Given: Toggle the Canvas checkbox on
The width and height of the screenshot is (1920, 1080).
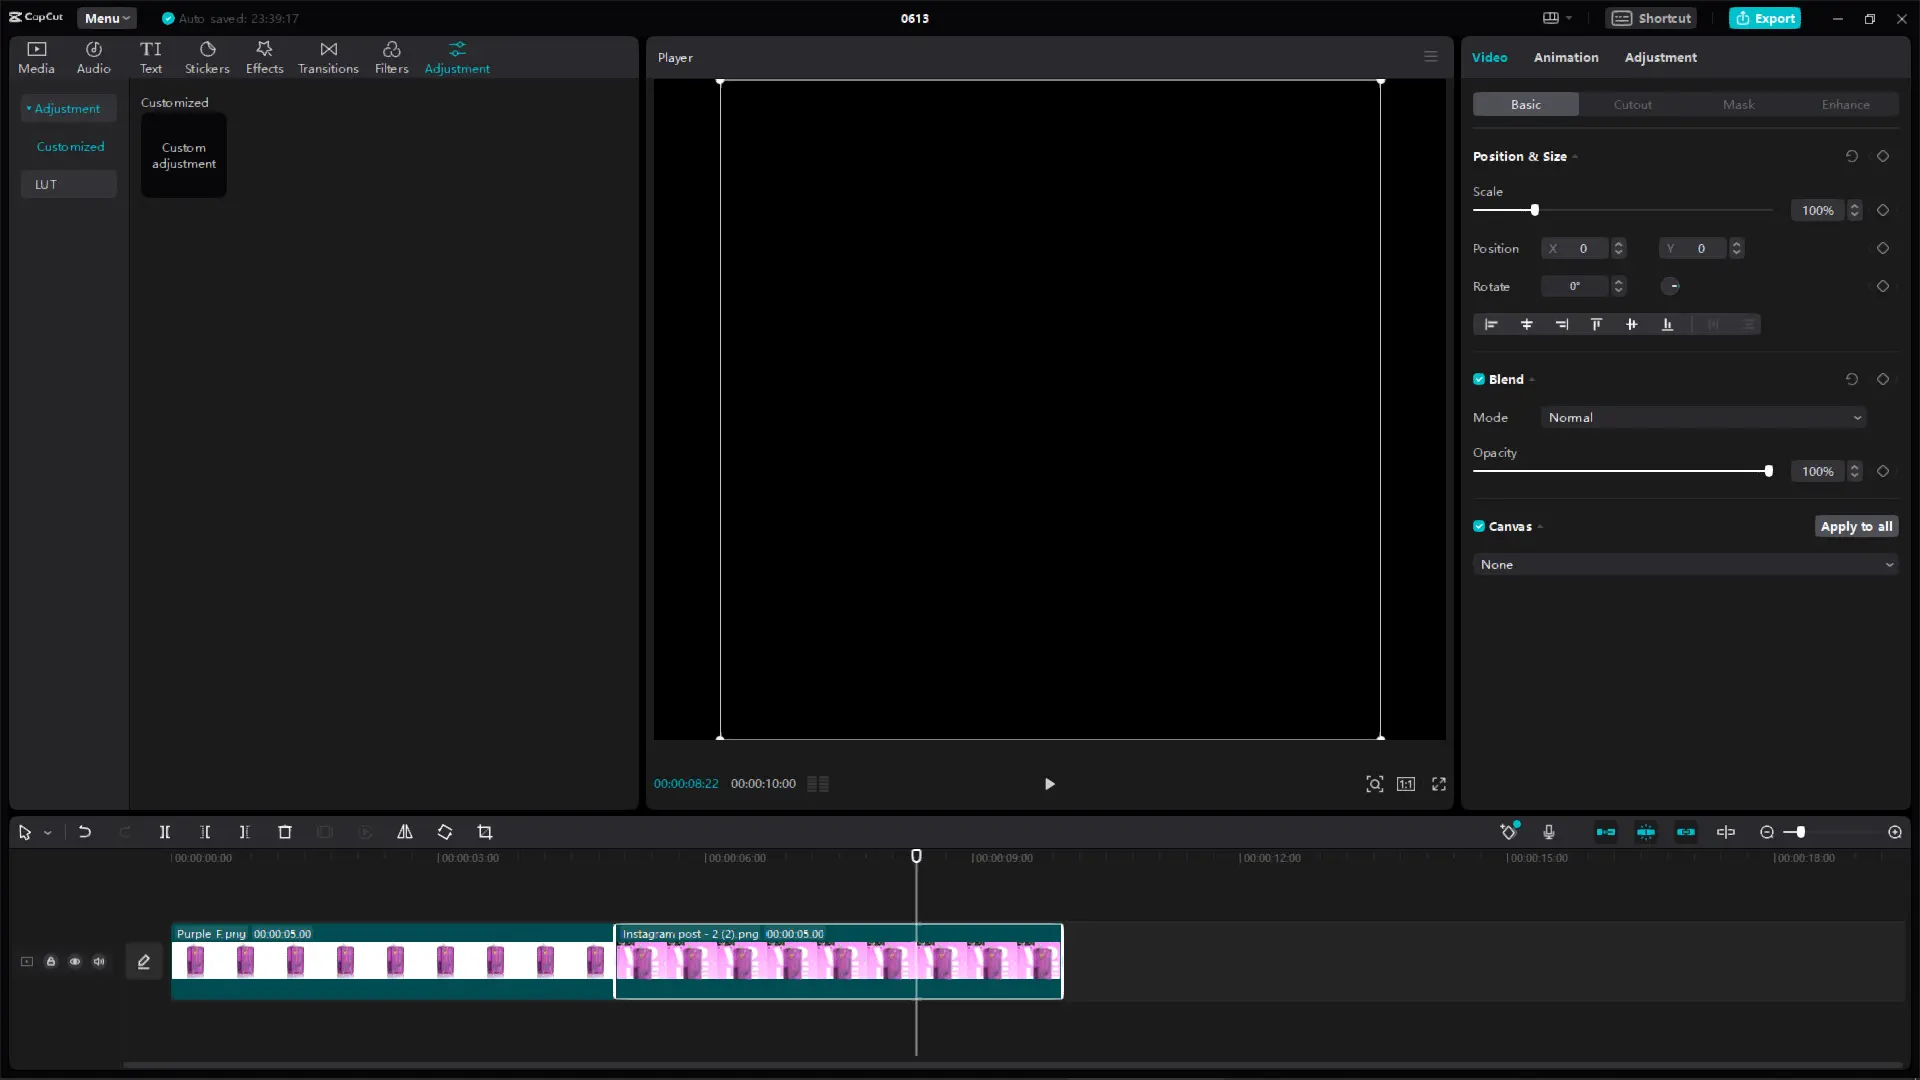Looking at the screenshot, I should coord(1478,526).
